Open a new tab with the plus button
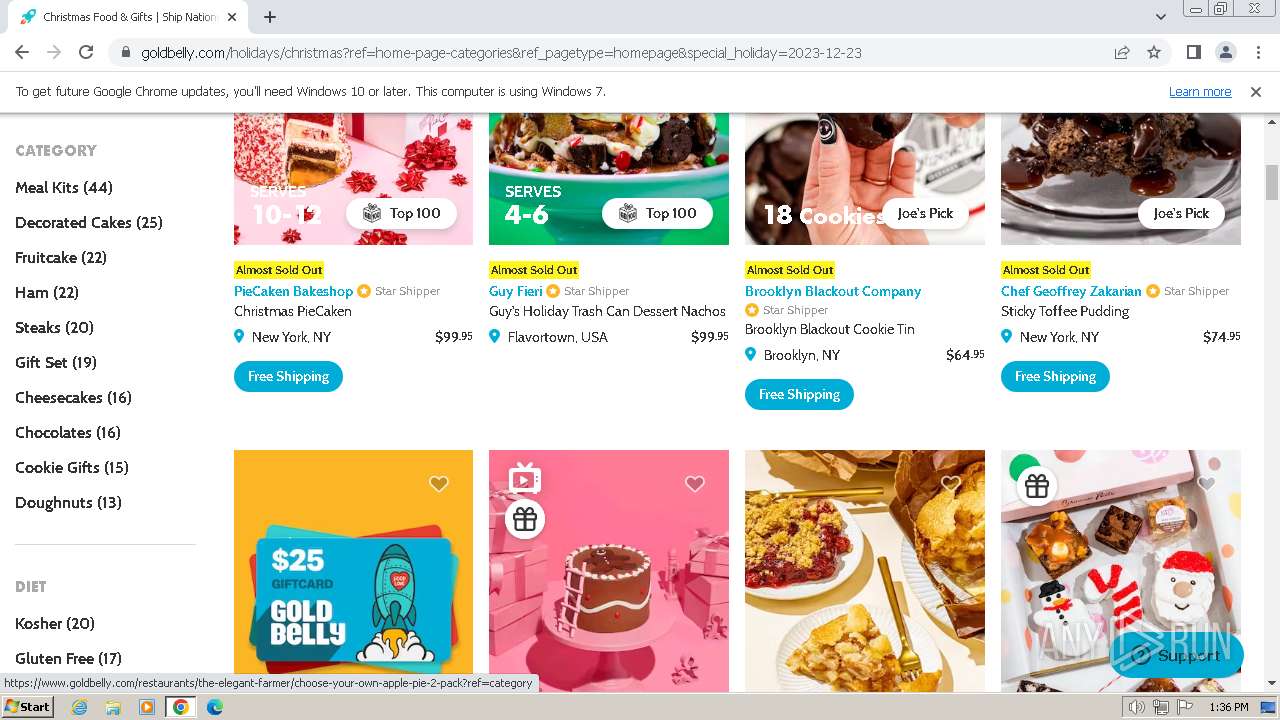Viewport: 1280px width, 720px height. 270,17
